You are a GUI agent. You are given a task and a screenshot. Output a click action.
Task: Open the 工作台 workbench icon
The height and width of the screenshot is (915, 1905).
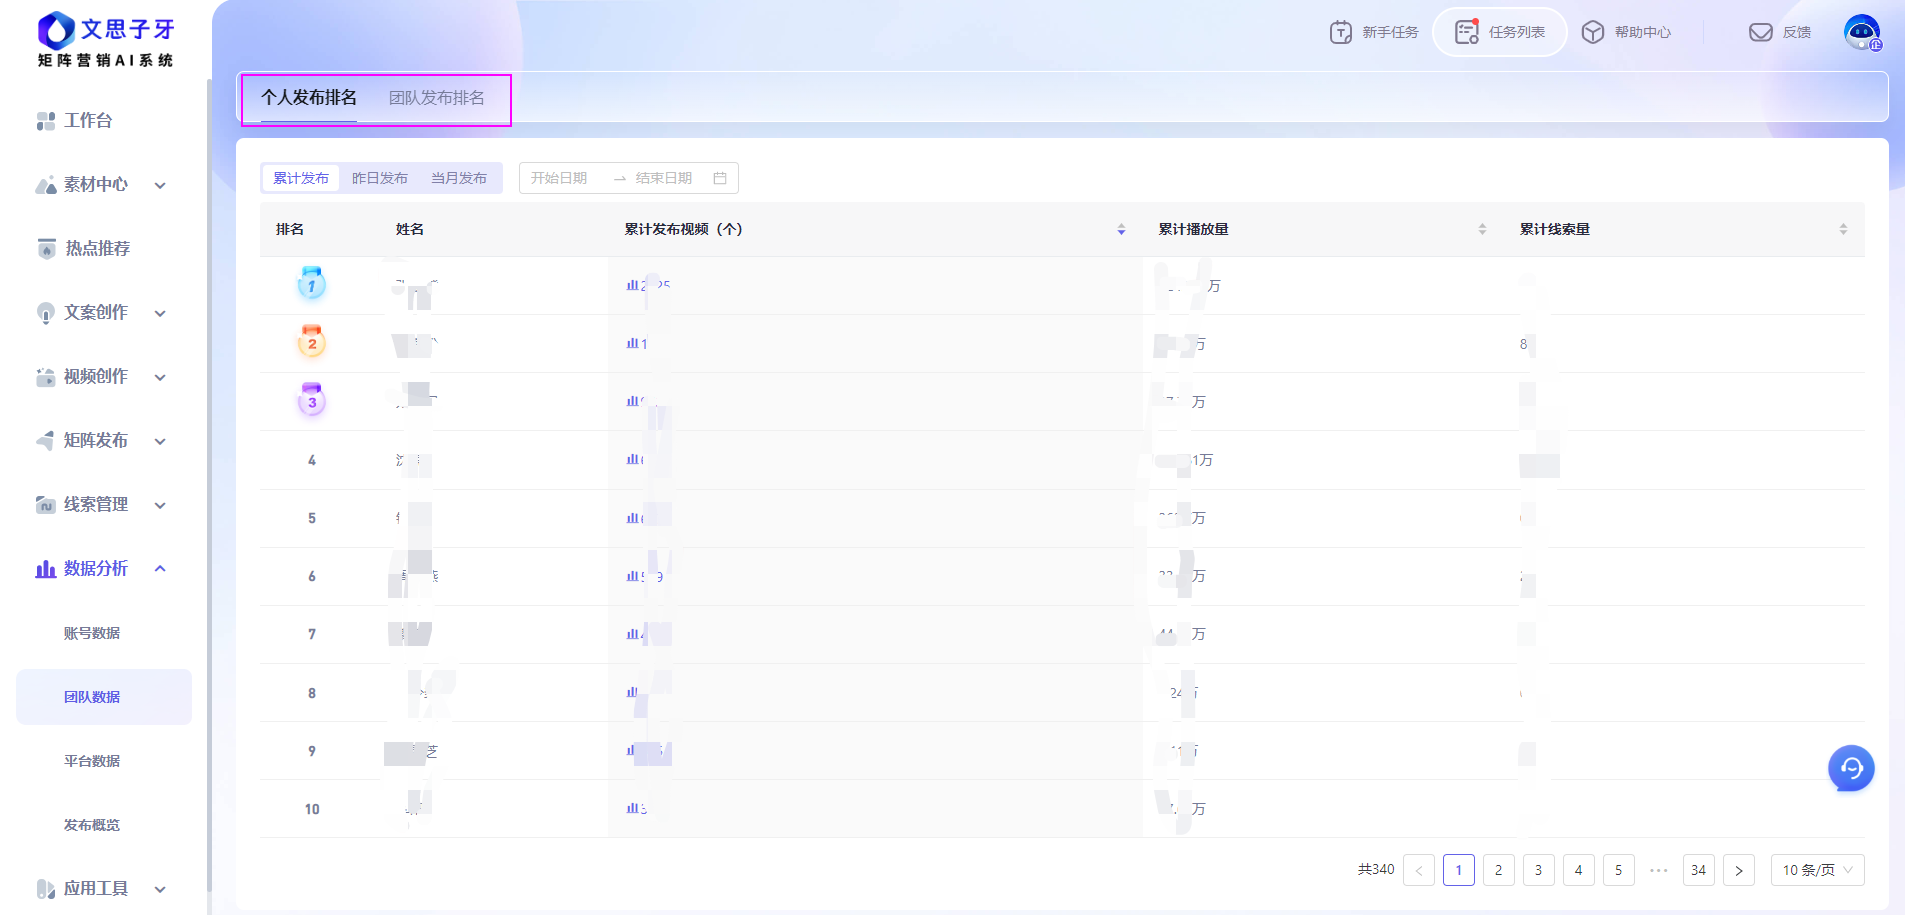46,121
